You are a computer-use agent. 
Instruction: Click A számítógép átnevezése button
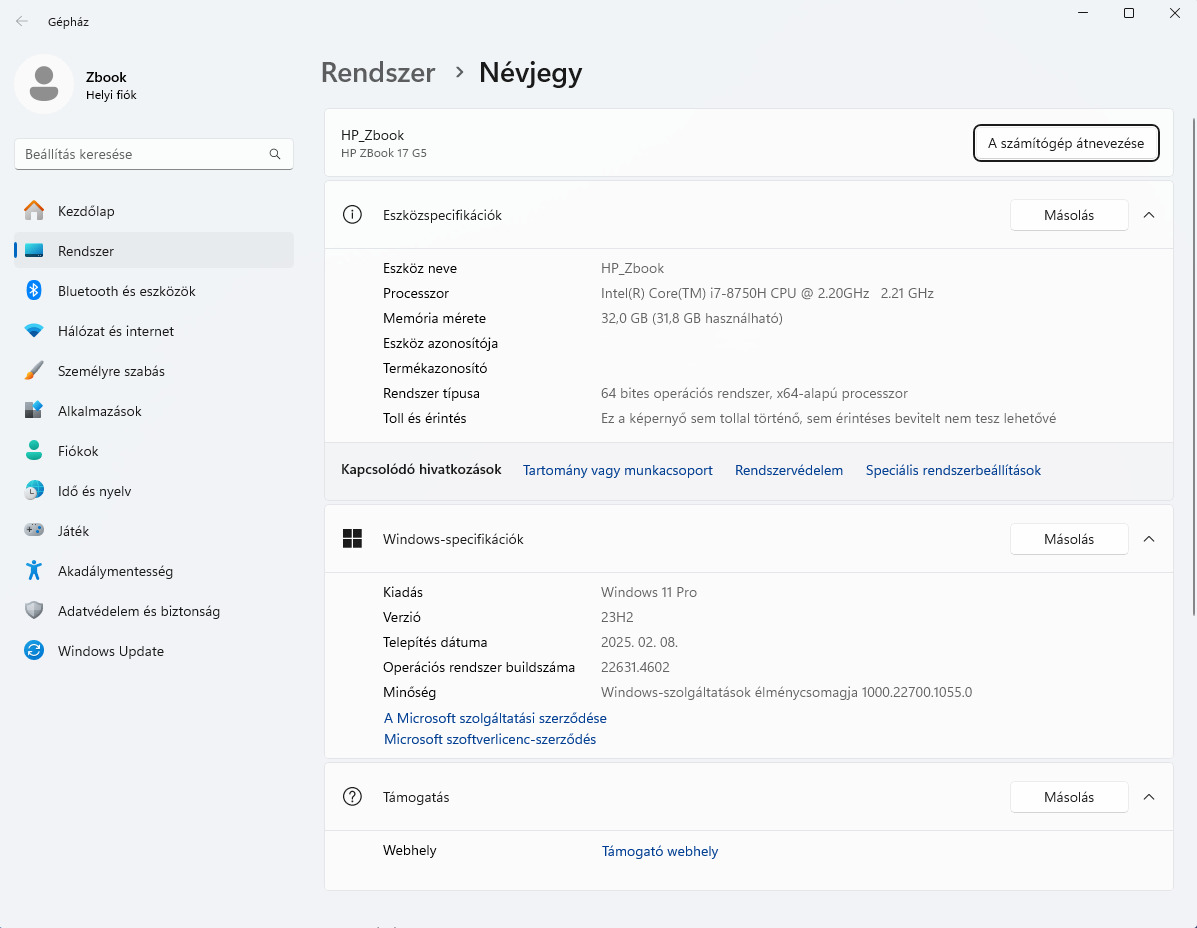pos(1066,143)
